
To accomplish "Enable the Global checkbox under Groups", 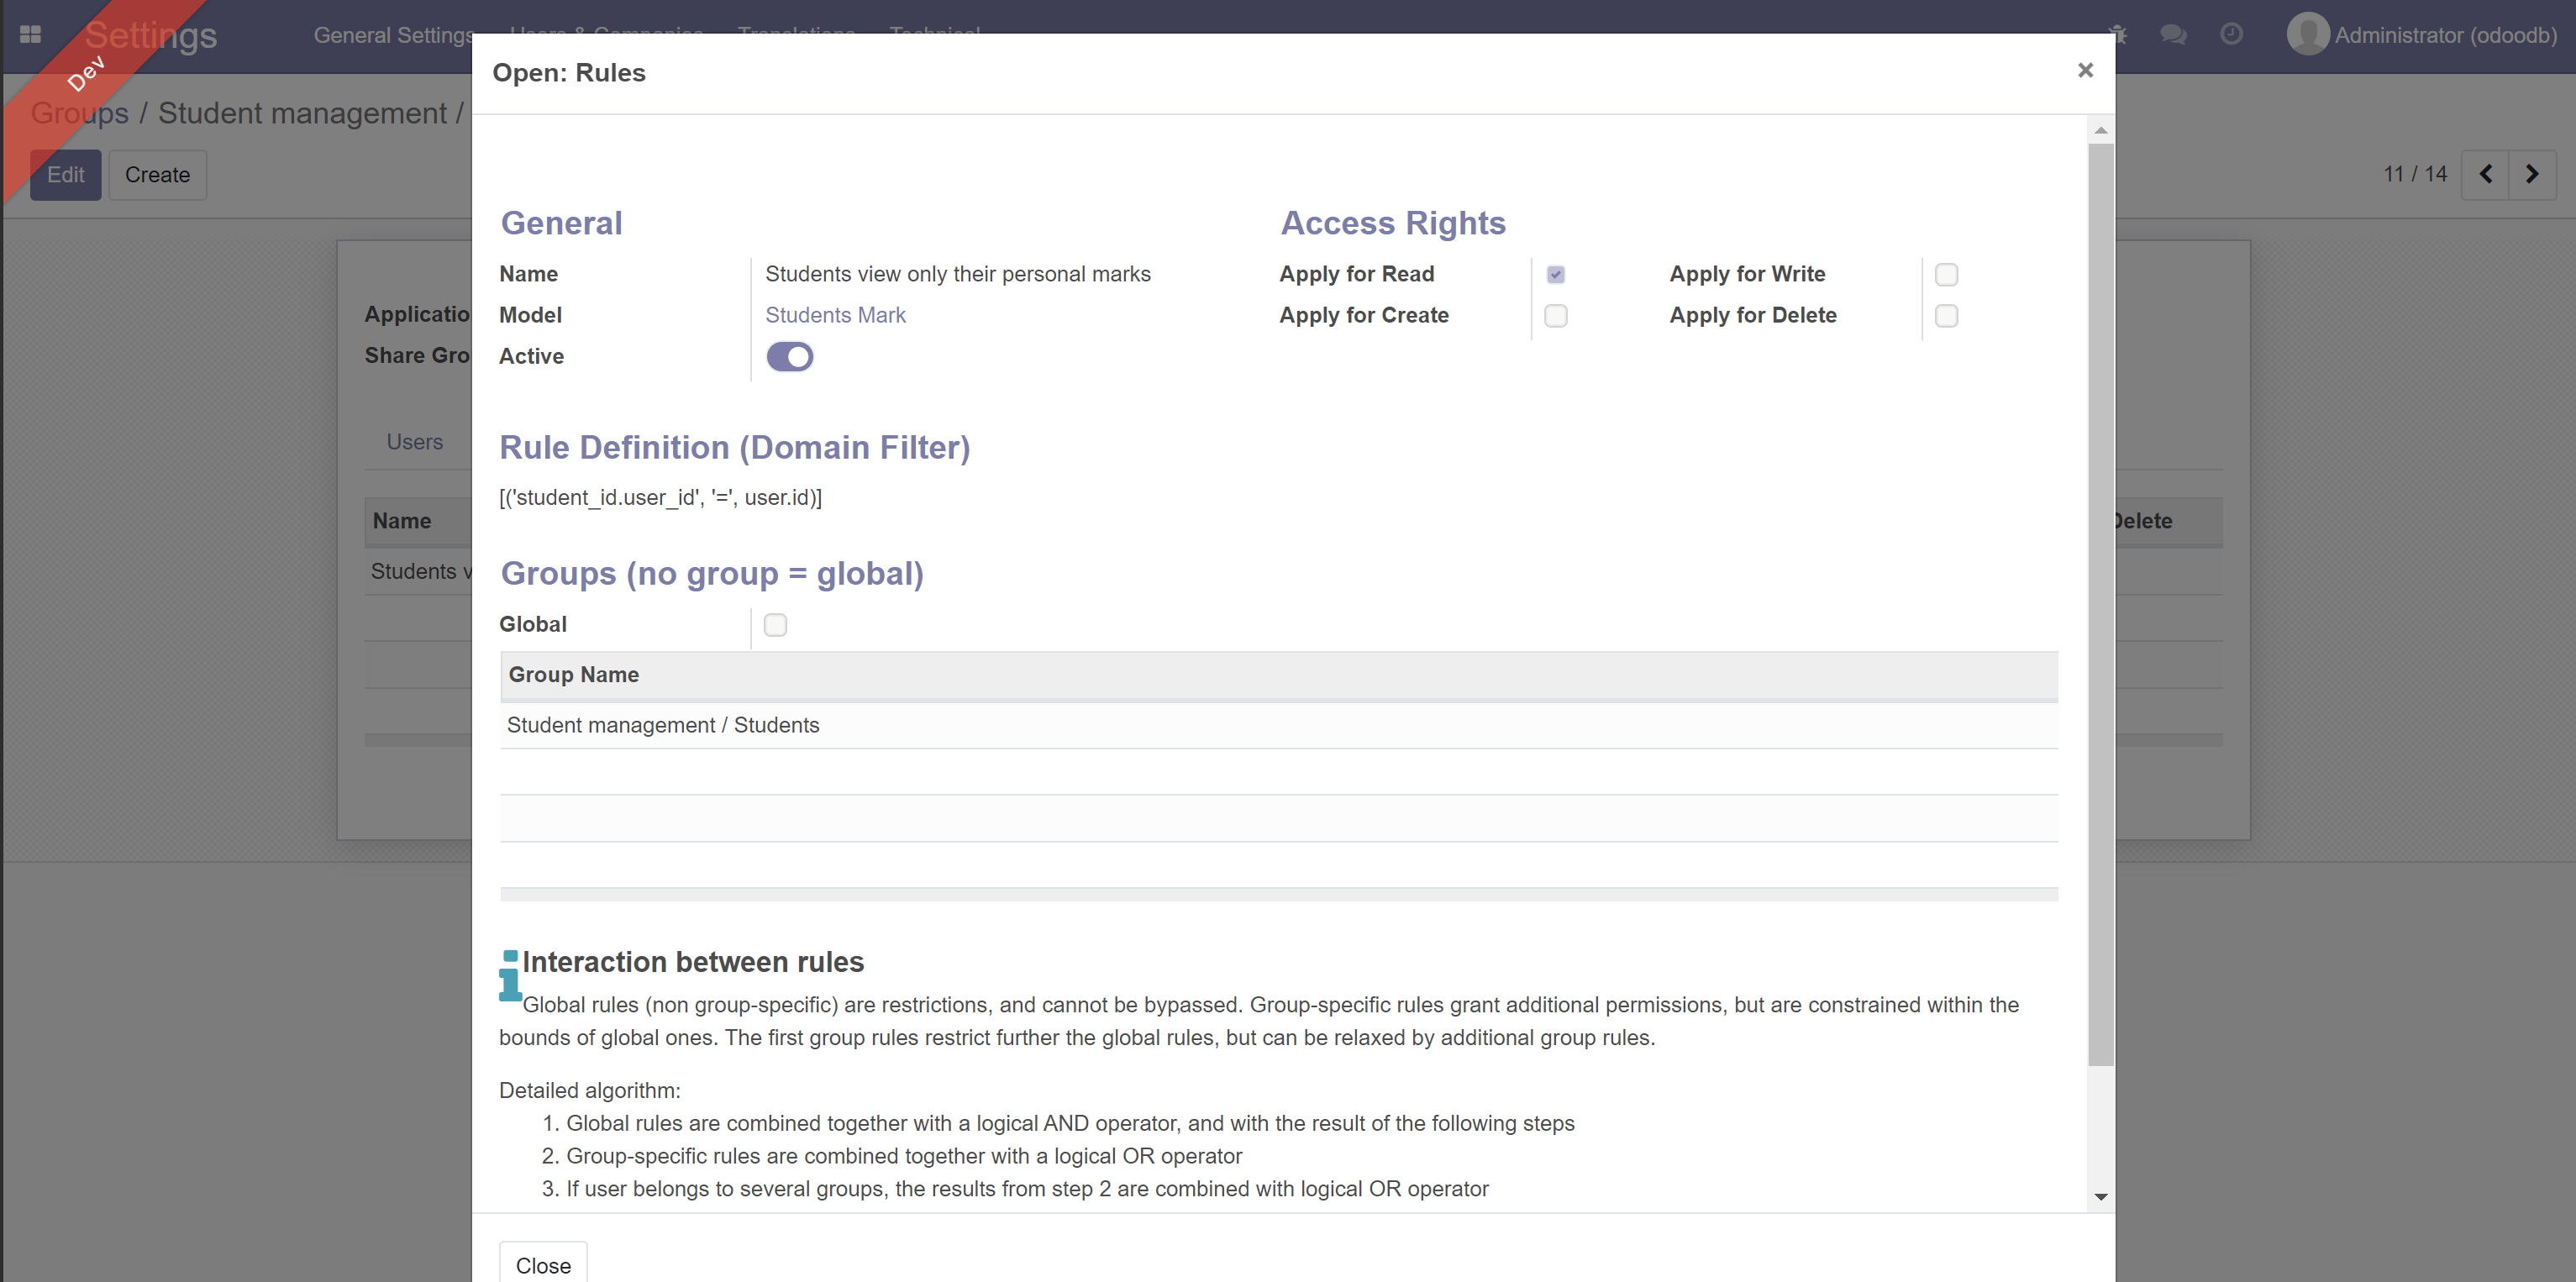I will (776, 624).
